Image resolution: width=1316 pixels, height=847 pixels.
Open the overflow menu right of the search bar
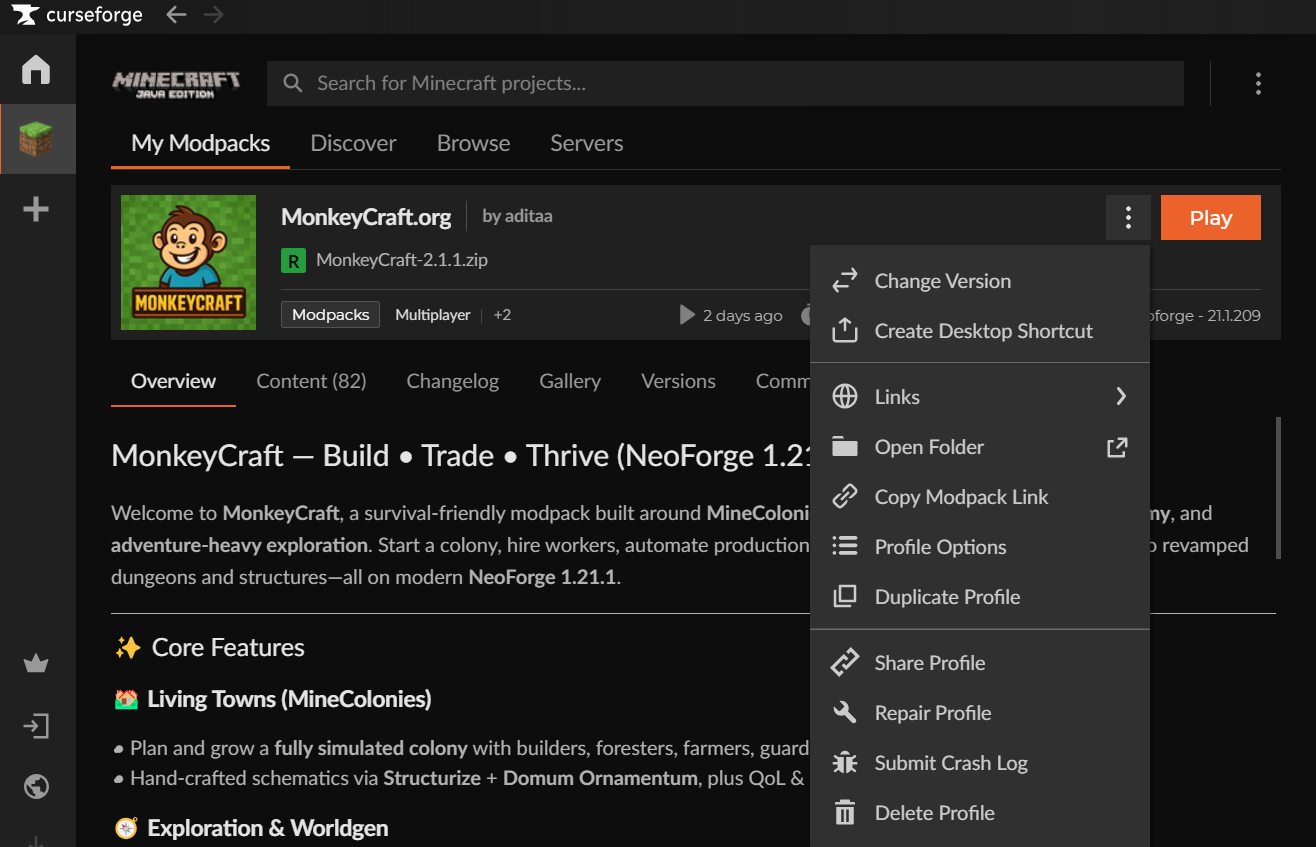click(x=1258, y=84)
